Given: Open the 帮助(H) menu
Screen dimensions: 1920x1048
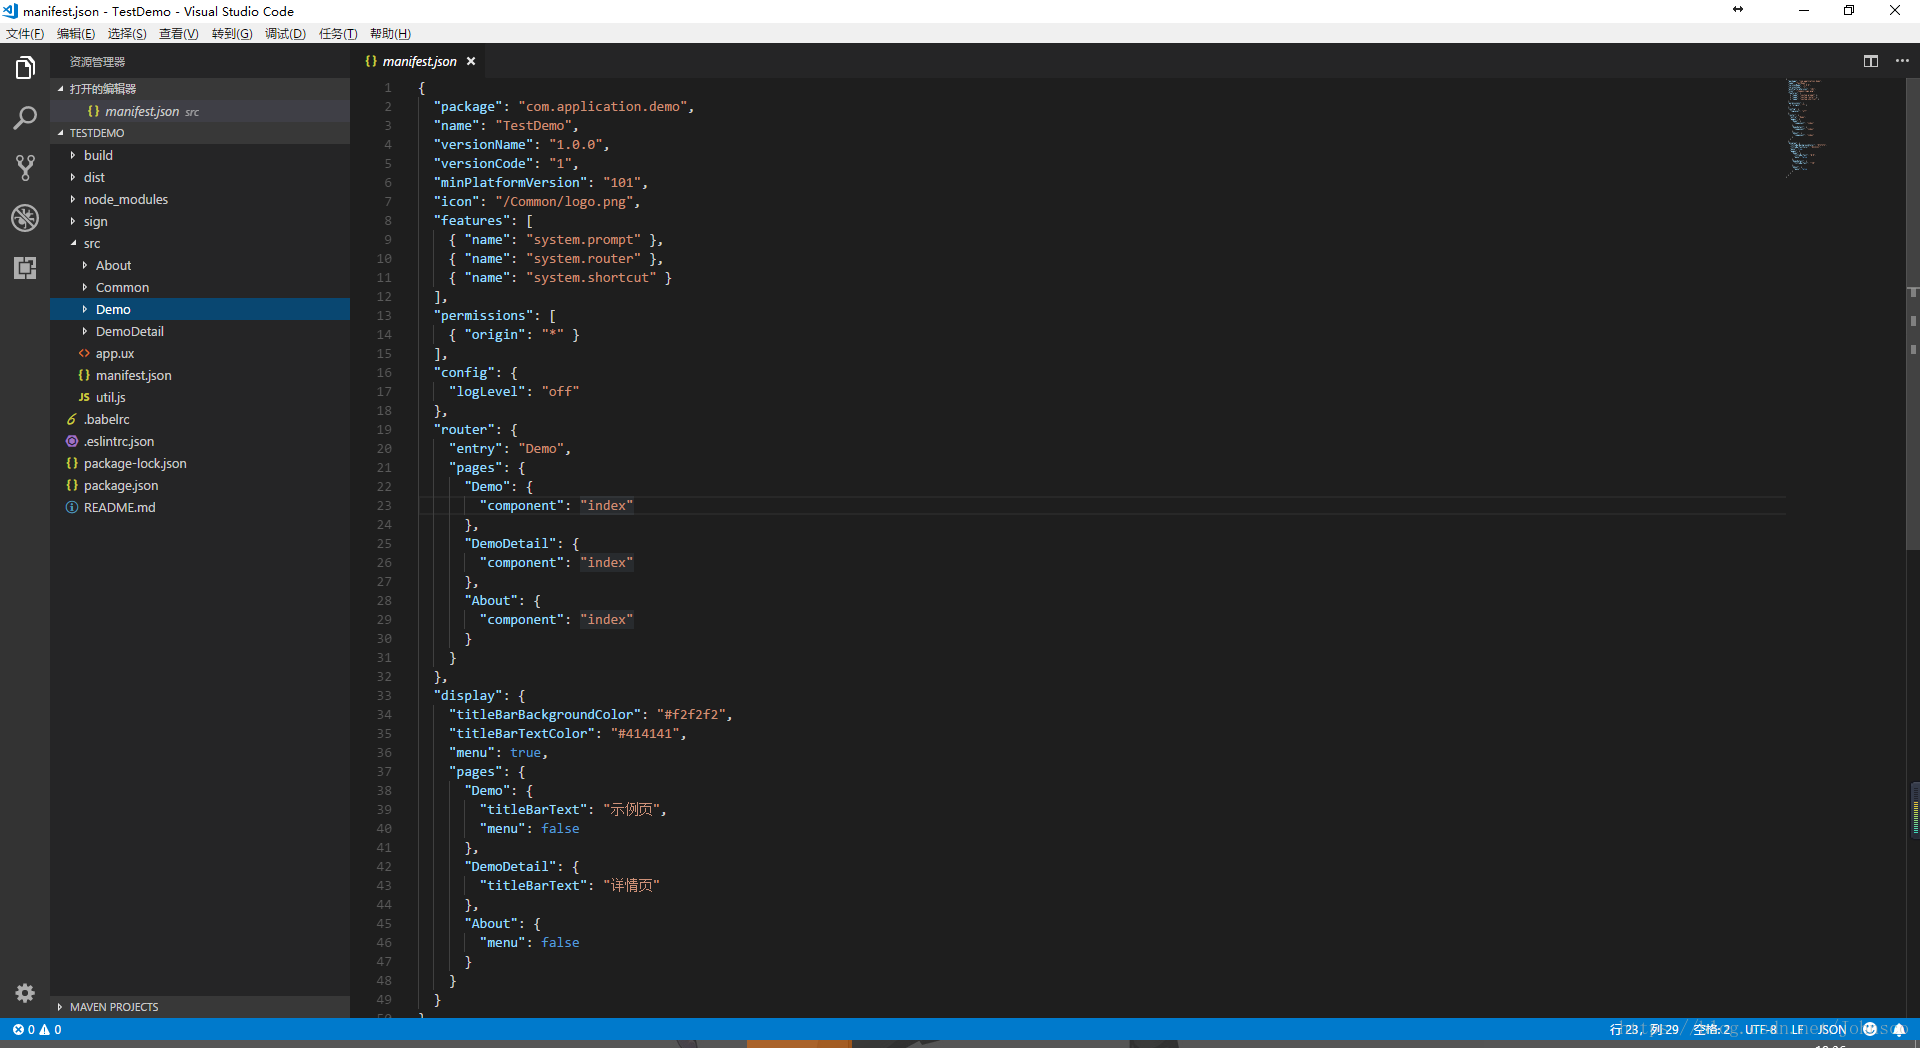Looking at the screenshot, I should click(x=390, y=34).
